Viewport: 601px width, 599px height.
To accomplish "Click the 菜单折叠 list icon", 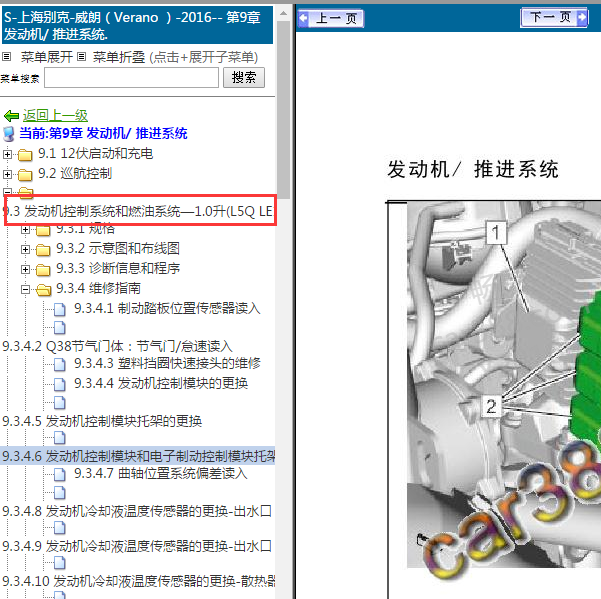I will pos(81,57).
